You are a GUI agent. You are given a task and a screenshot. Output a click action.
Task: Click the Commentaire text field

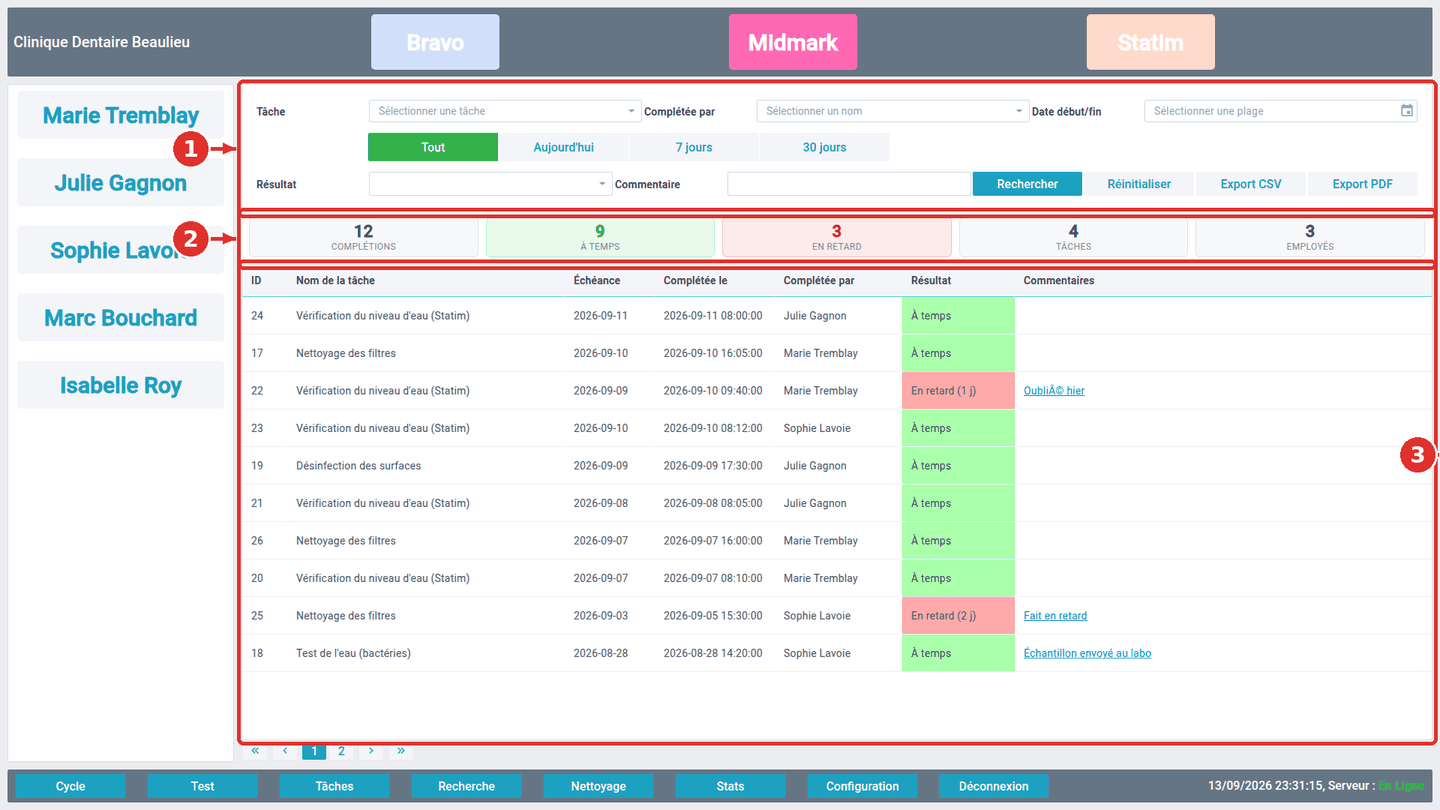click(x=849, y=184)
